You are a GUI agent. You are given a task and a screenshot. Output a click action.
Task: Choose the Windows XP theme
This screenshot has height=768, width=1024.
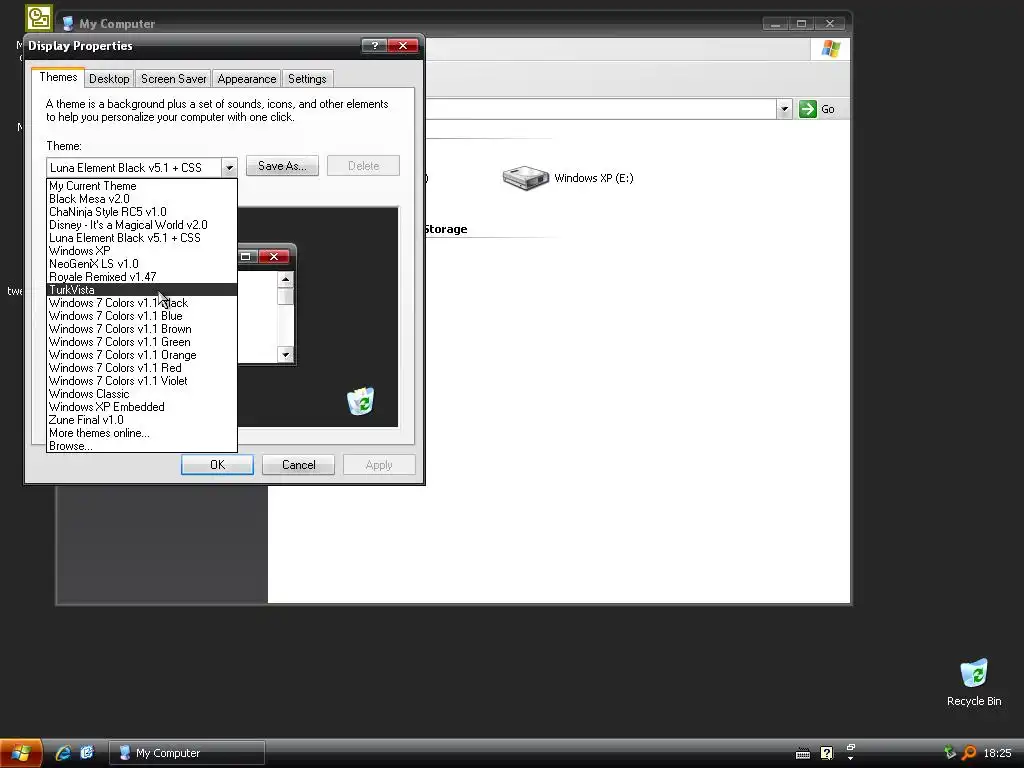(142, 251)
